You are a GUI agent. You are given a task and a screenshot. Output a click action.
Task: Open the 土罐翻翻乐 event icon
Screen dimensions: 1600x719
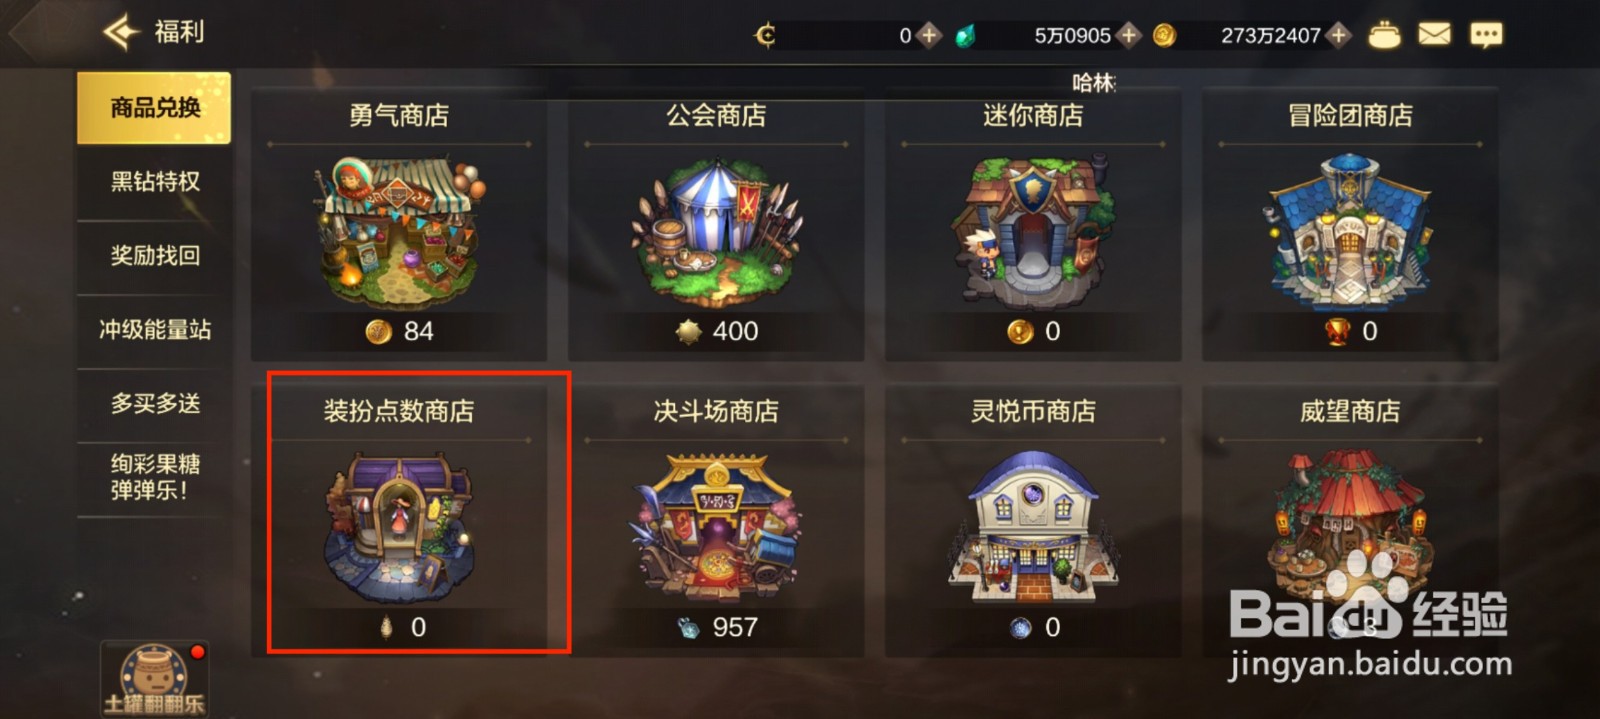click(x=153, y=680)
